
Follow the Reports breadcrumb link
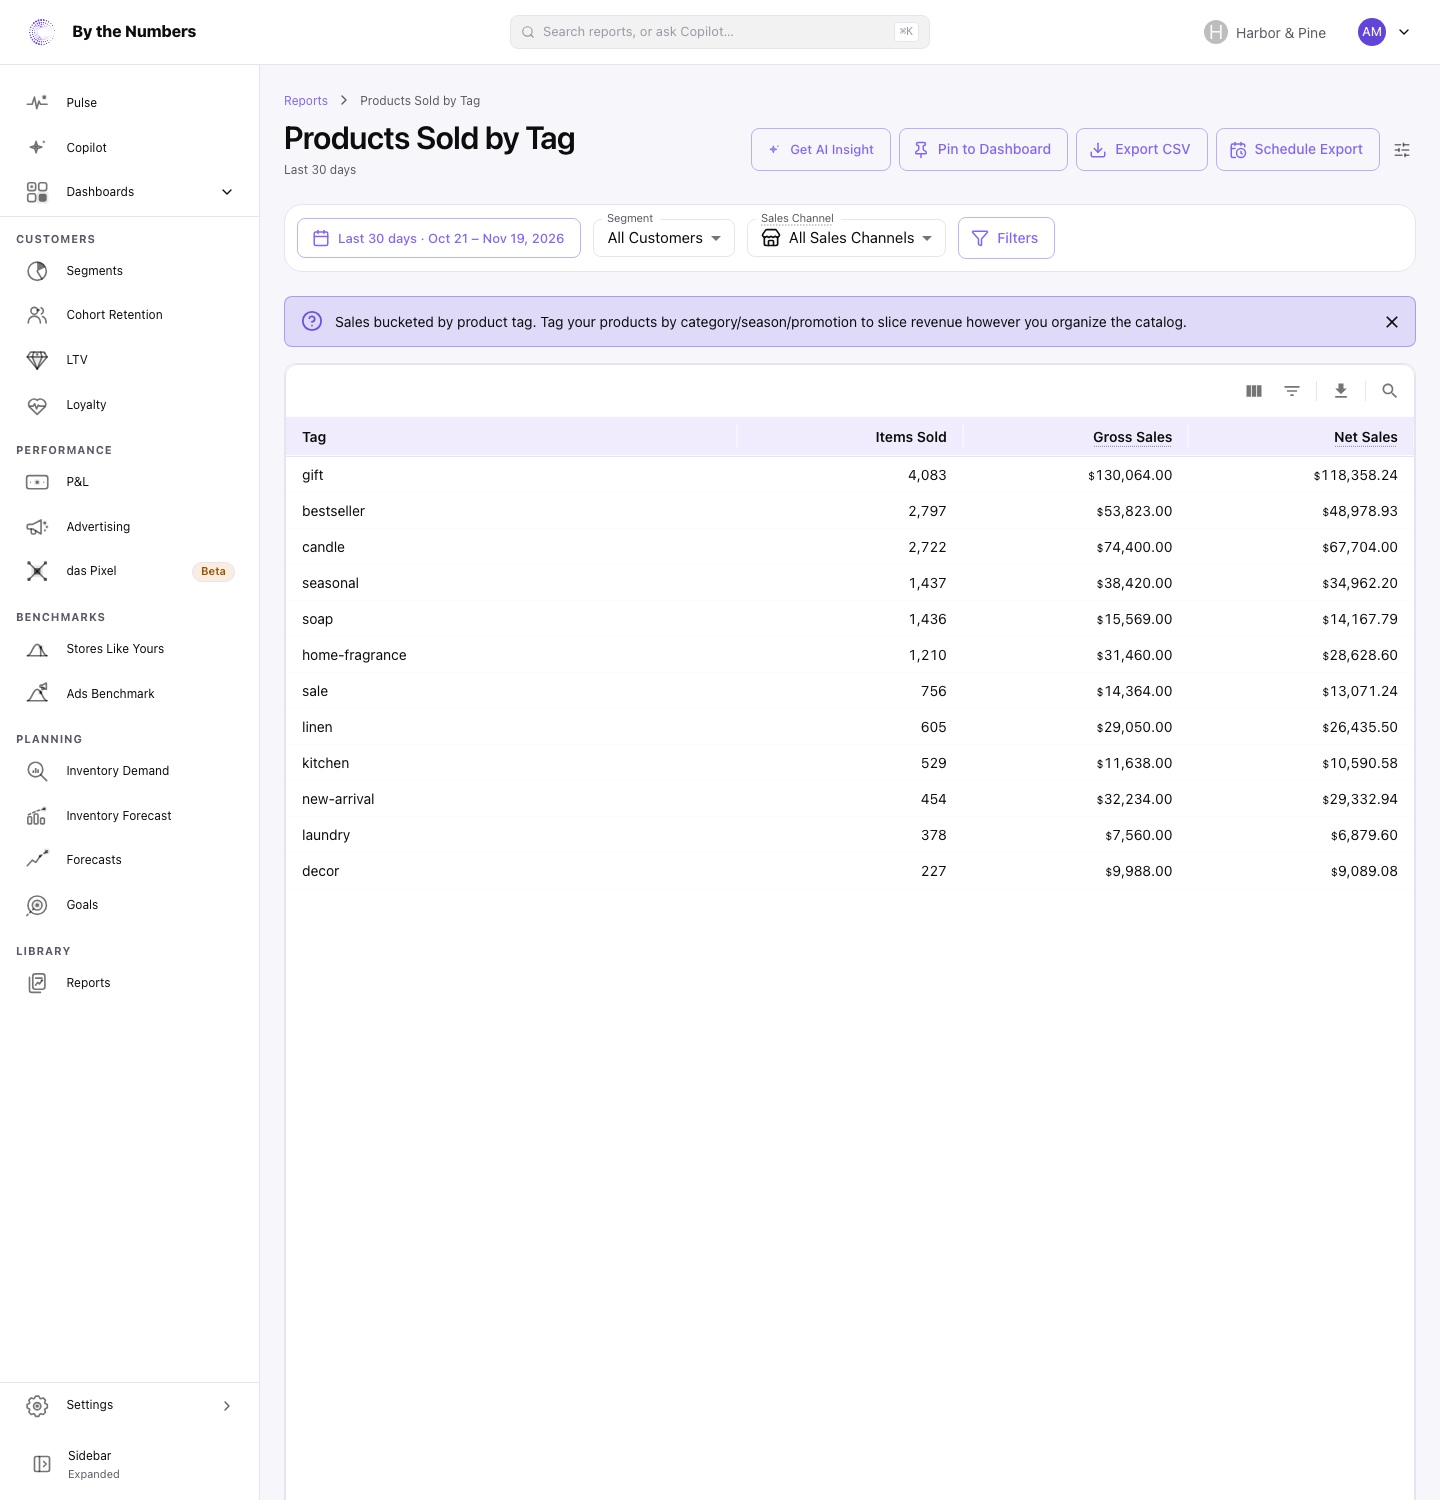click(x=306, y=101)
